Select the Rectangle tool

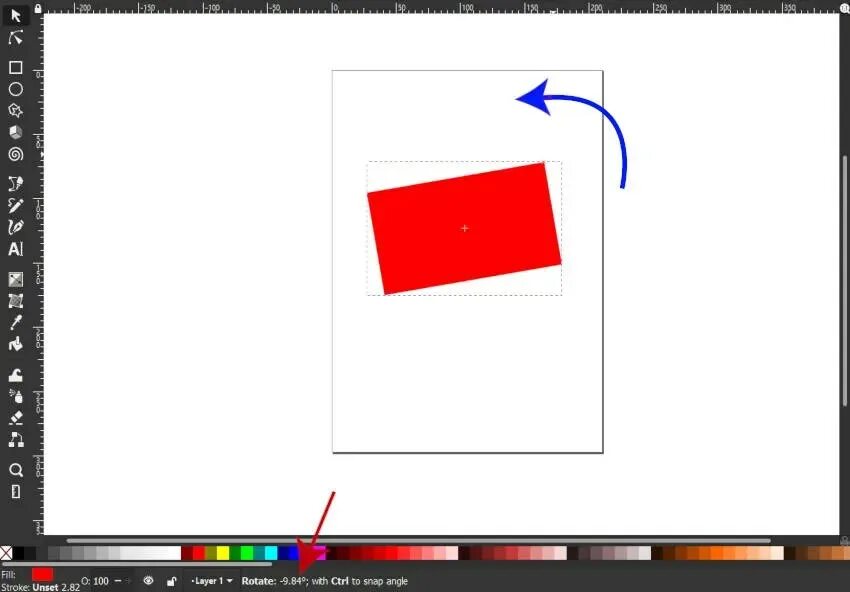(15, 67)
